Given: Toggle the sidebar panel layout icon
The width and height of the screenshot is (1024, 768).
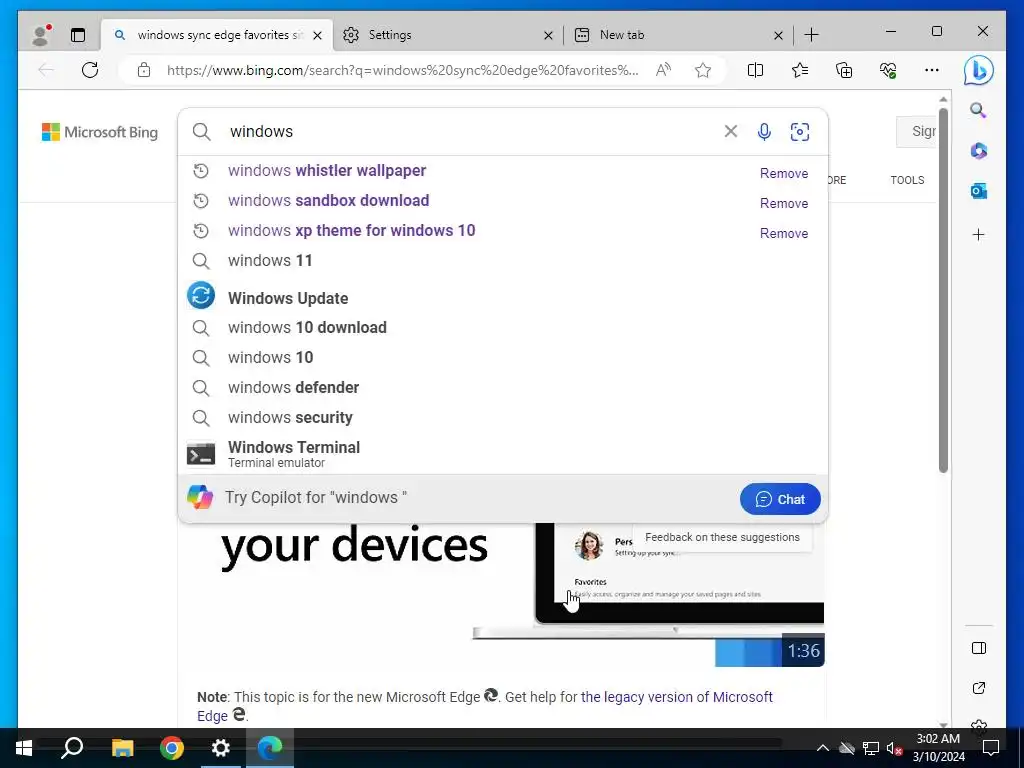Looking at the screenshot, I should coord(978,648).
